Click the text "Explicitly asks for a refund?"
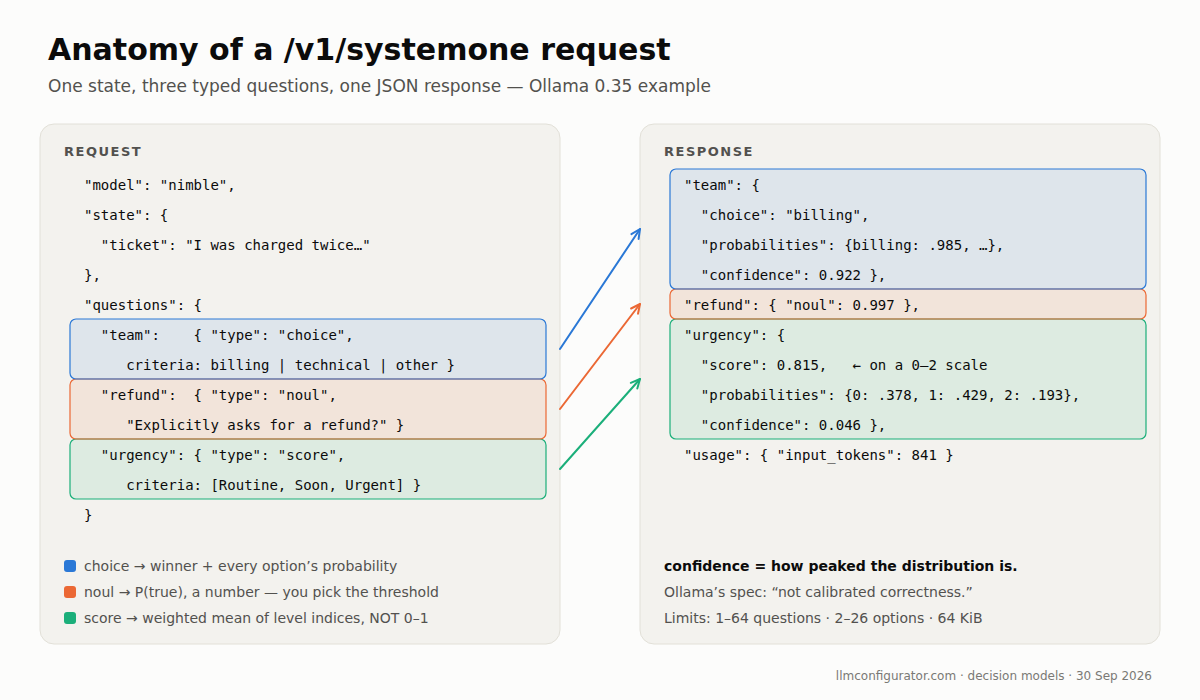The width and height of the screenshot is (1200, 700). tap(265, 425)
